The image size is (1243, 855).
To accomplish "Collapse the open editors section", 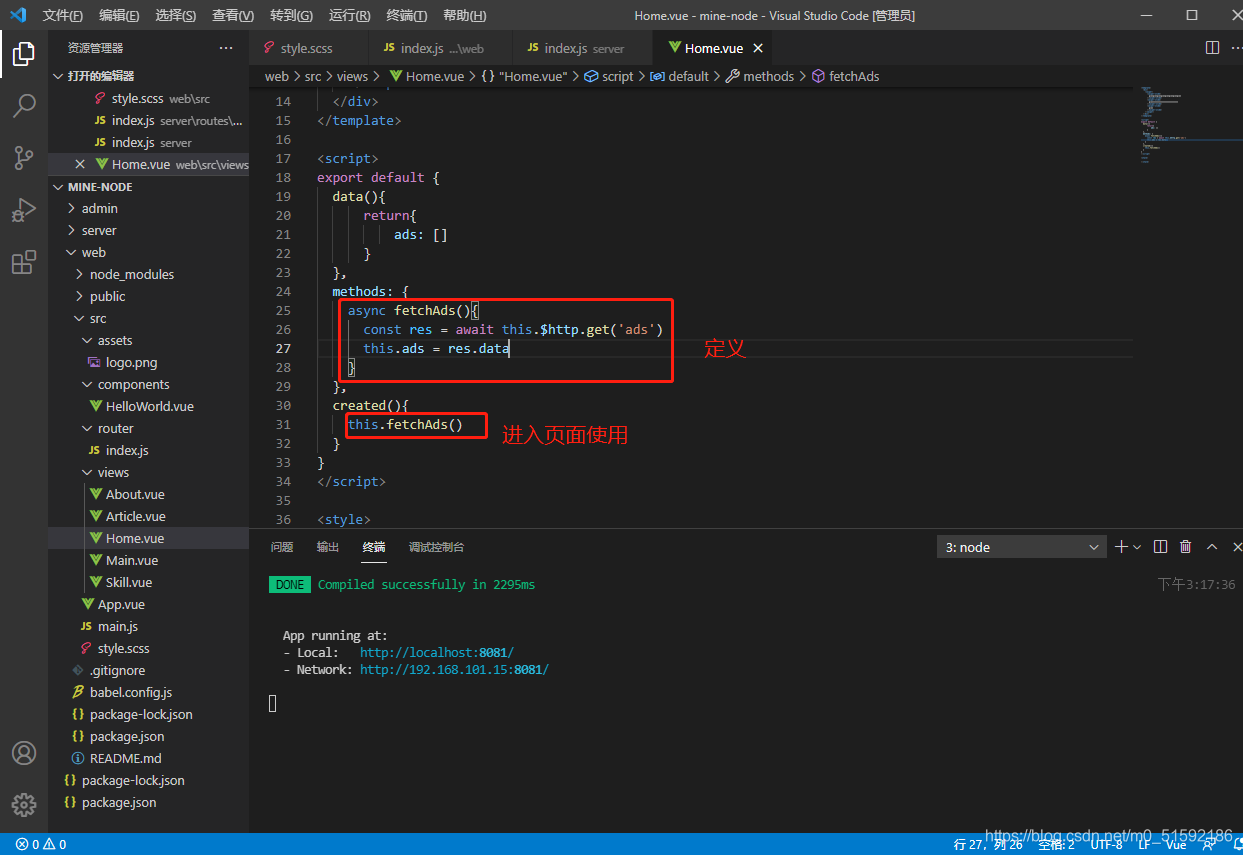I will pos(148,76).
